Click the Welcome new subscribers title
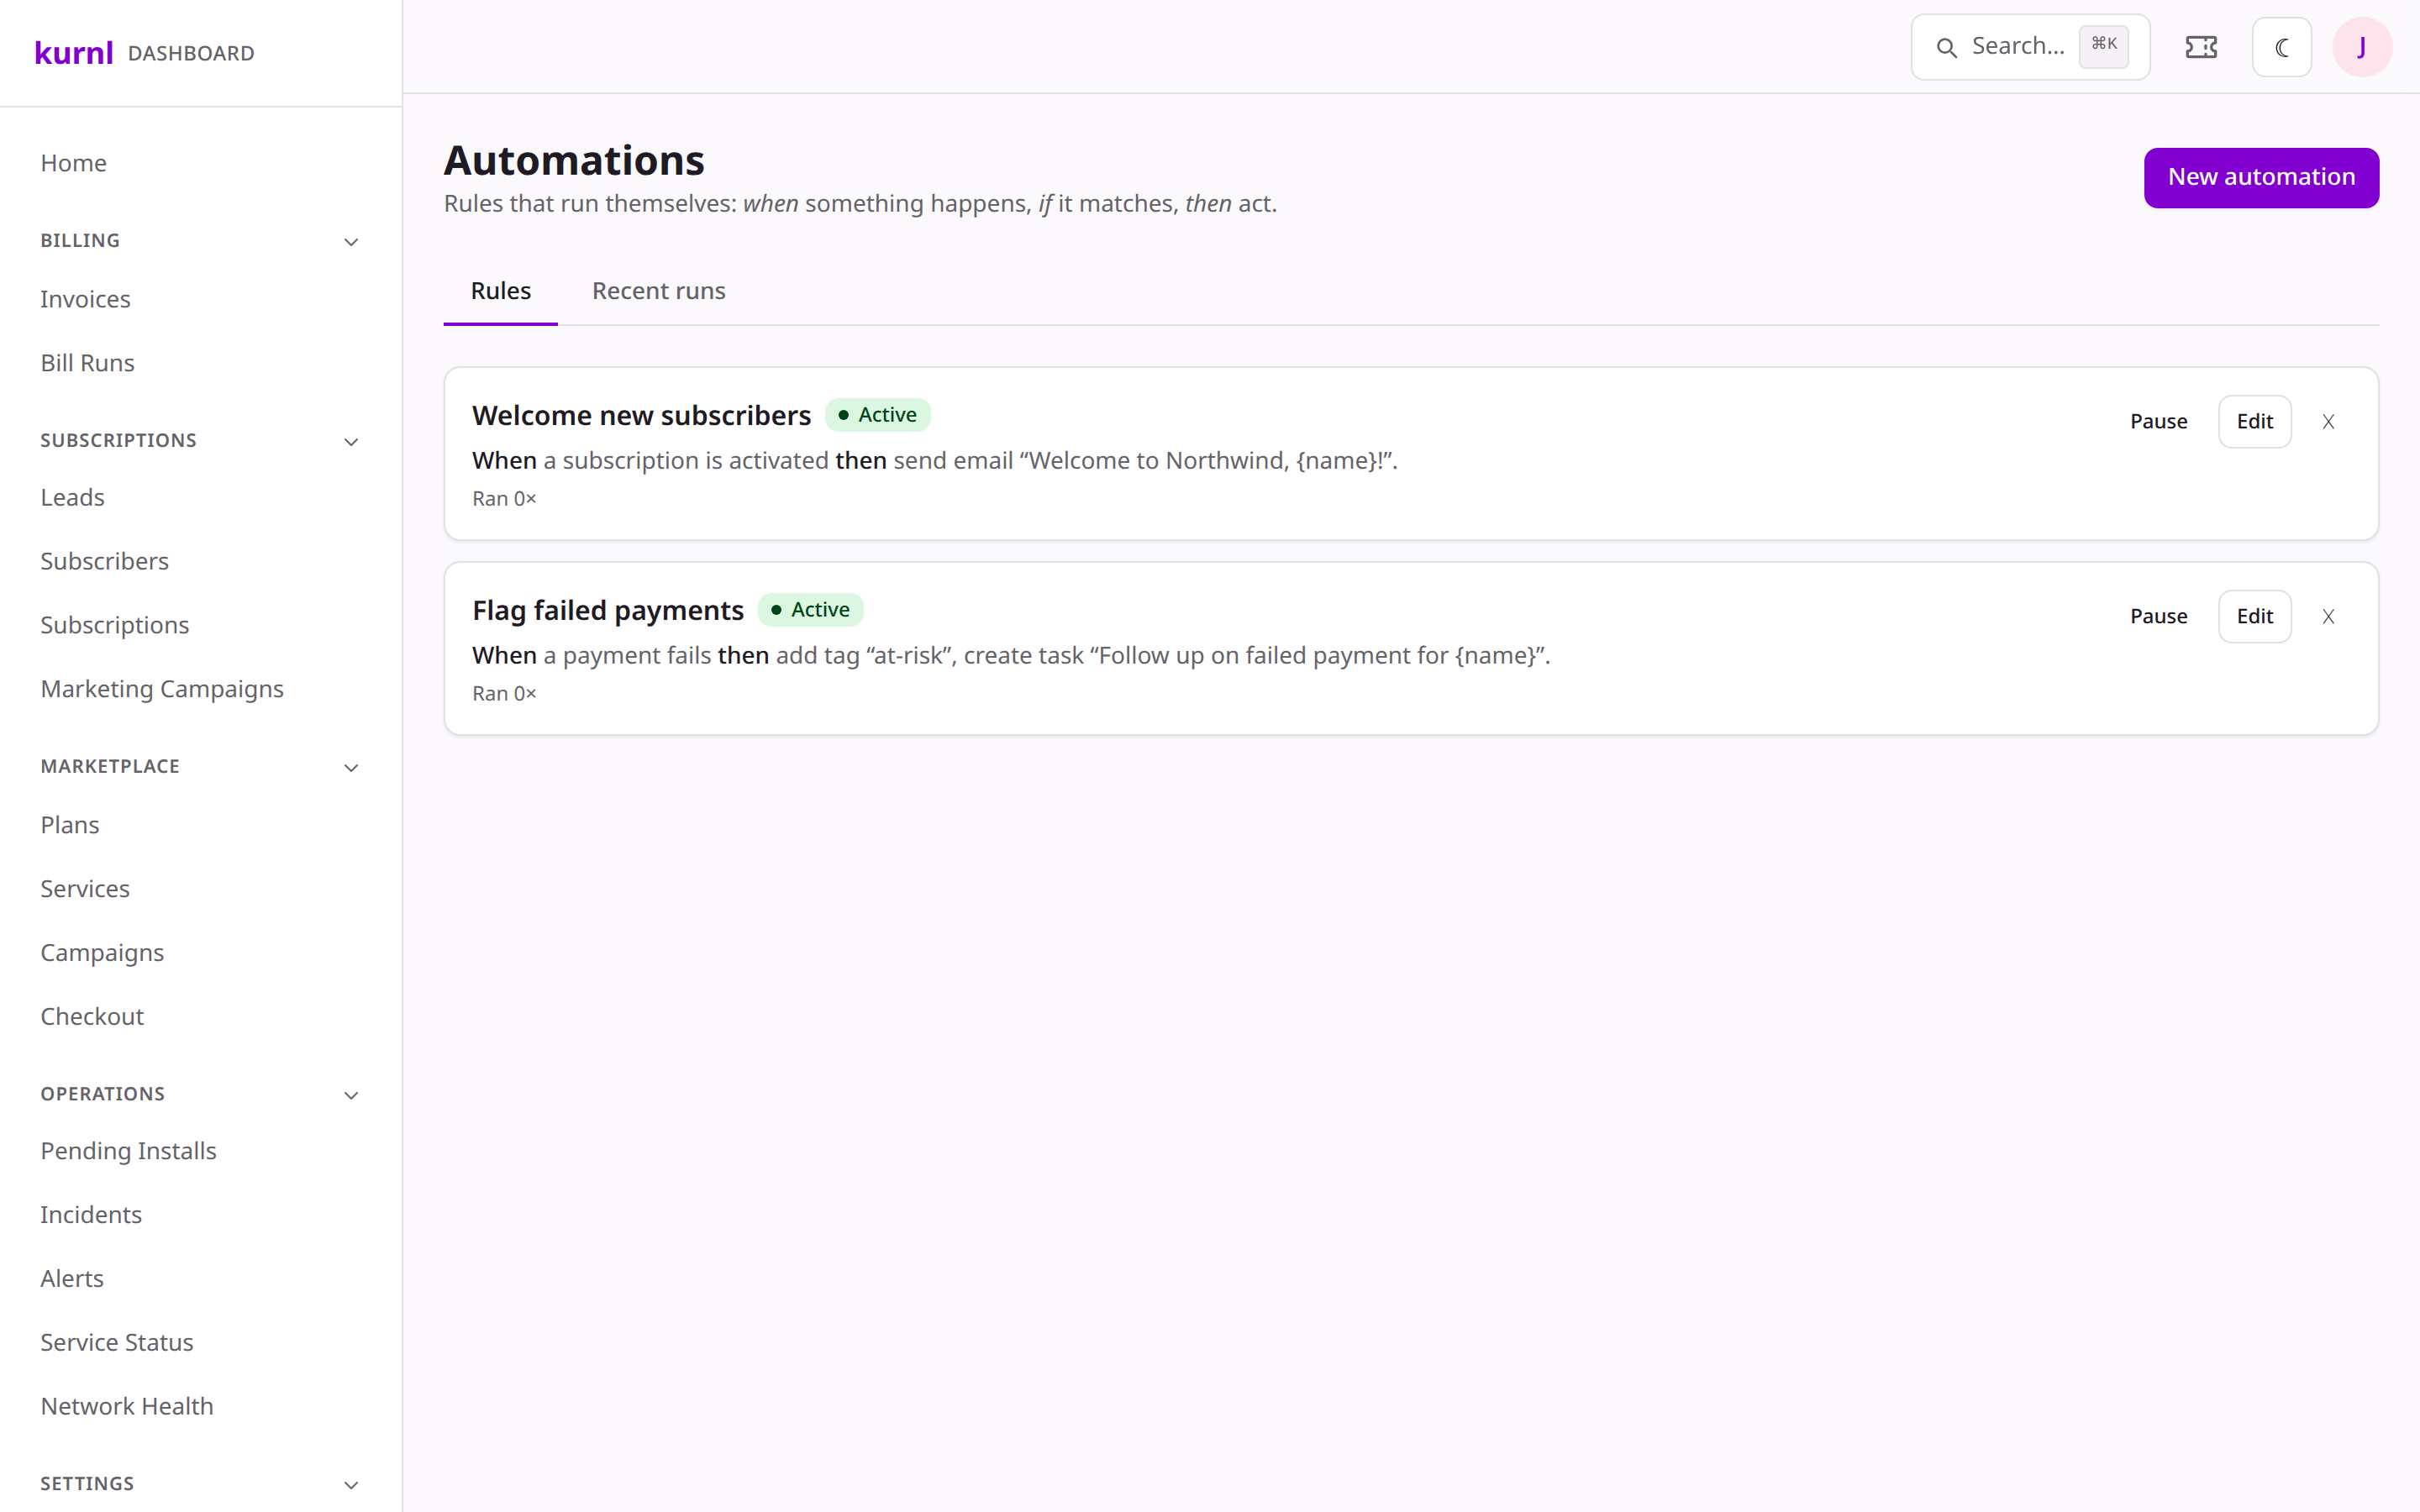The height and width of the screenshot is (1512, 2420). tap(641, 415)
